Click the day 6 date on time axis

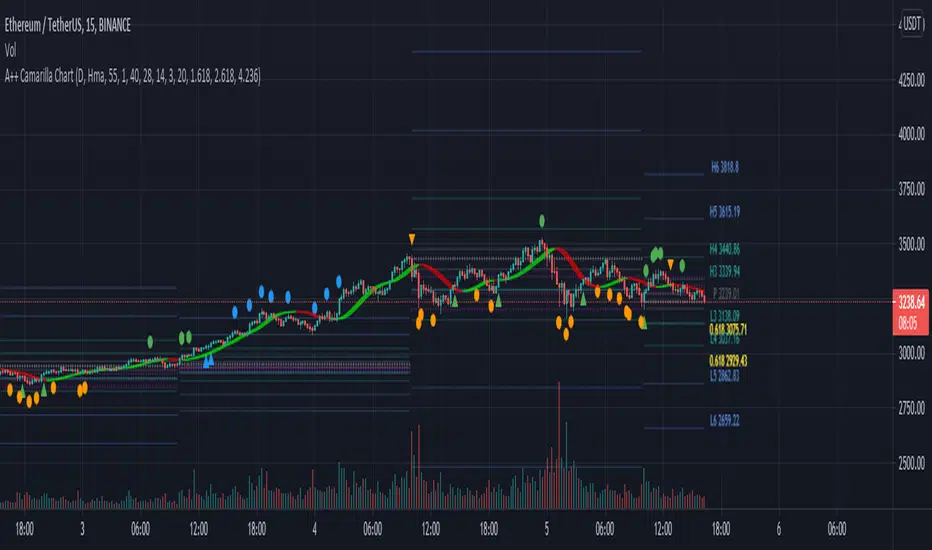779,529
